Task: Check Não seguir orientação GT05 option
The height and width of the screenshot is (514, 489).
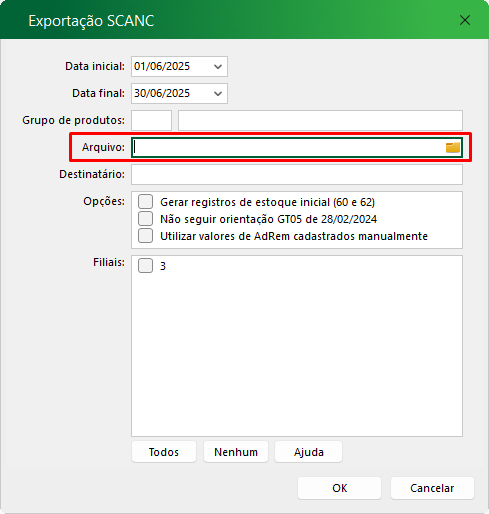Action: pos(146,219)
